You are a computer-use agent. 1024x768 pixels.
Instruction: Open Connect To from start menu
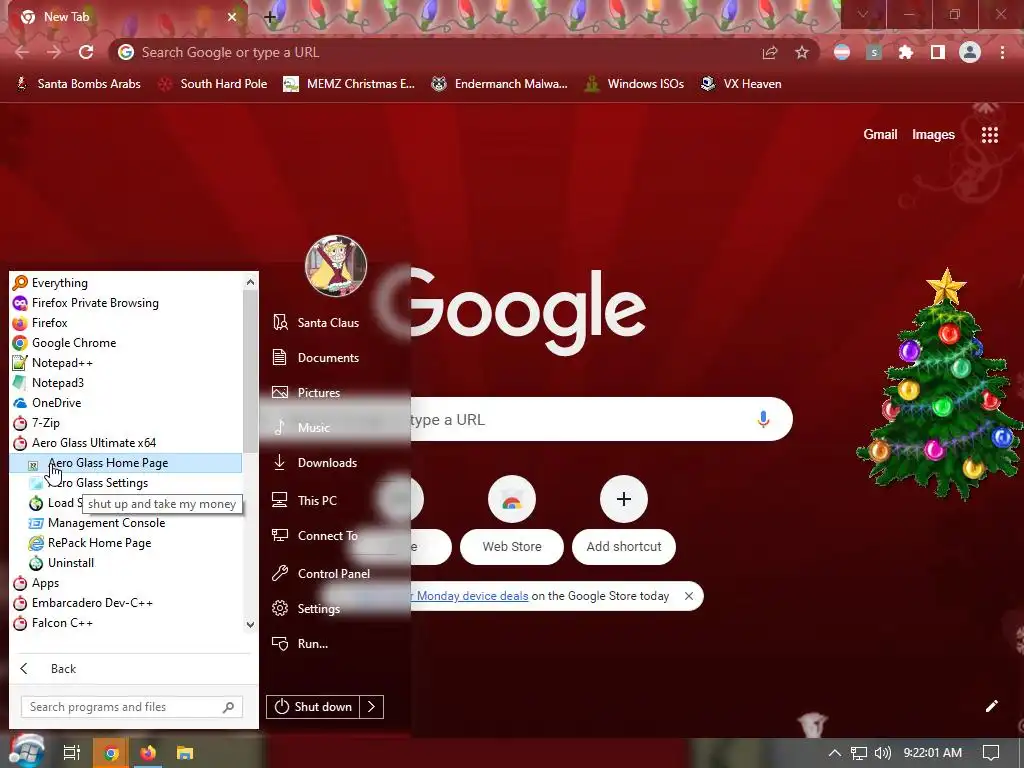[x=315, y=536]
